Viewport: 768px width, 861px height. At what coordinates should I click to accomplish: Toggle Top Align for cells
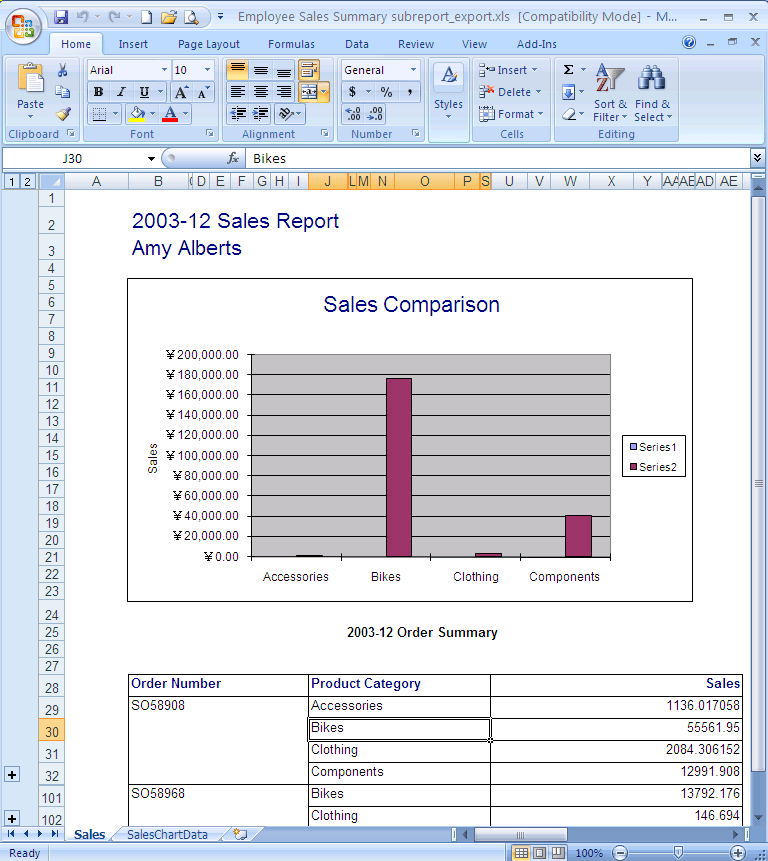tap(238, 70)
